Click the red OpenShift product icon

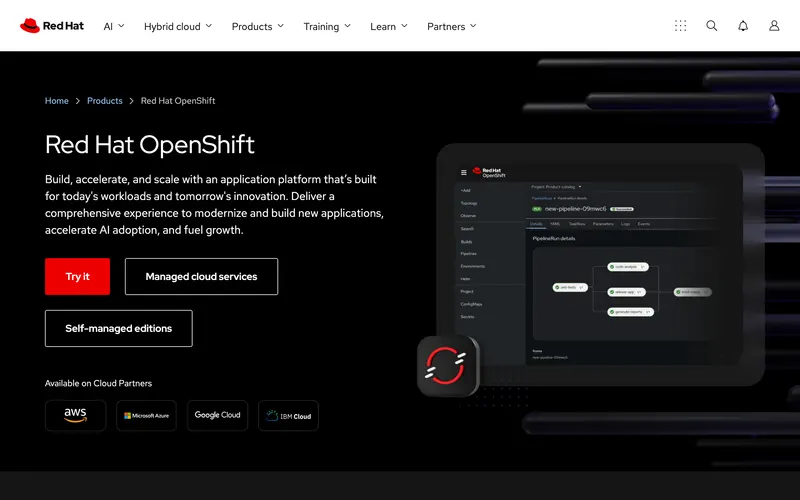coord(447,365)
